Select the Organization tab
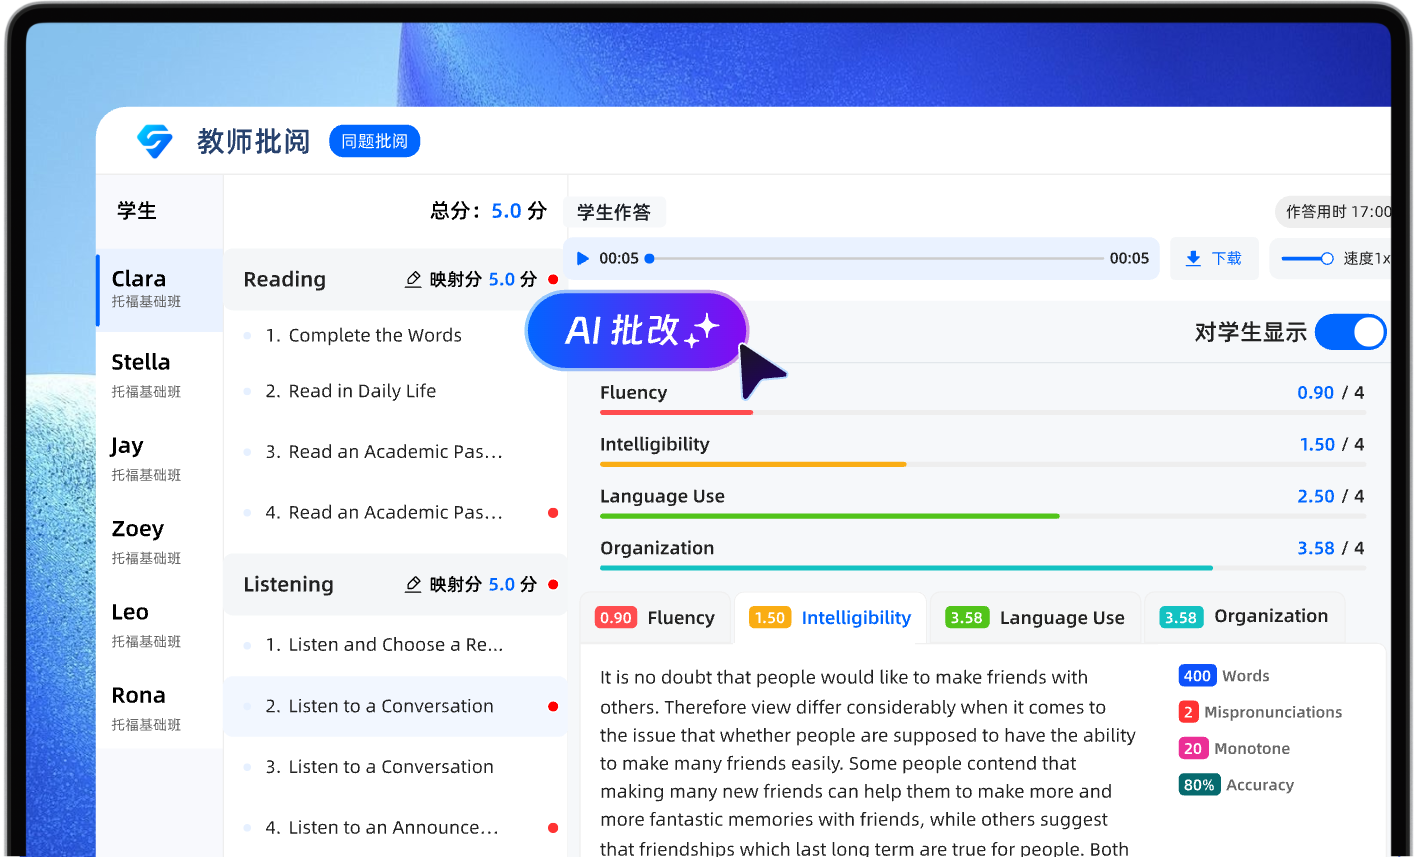The width and height of the screenshot is (1420, 857). [1244, 617]
